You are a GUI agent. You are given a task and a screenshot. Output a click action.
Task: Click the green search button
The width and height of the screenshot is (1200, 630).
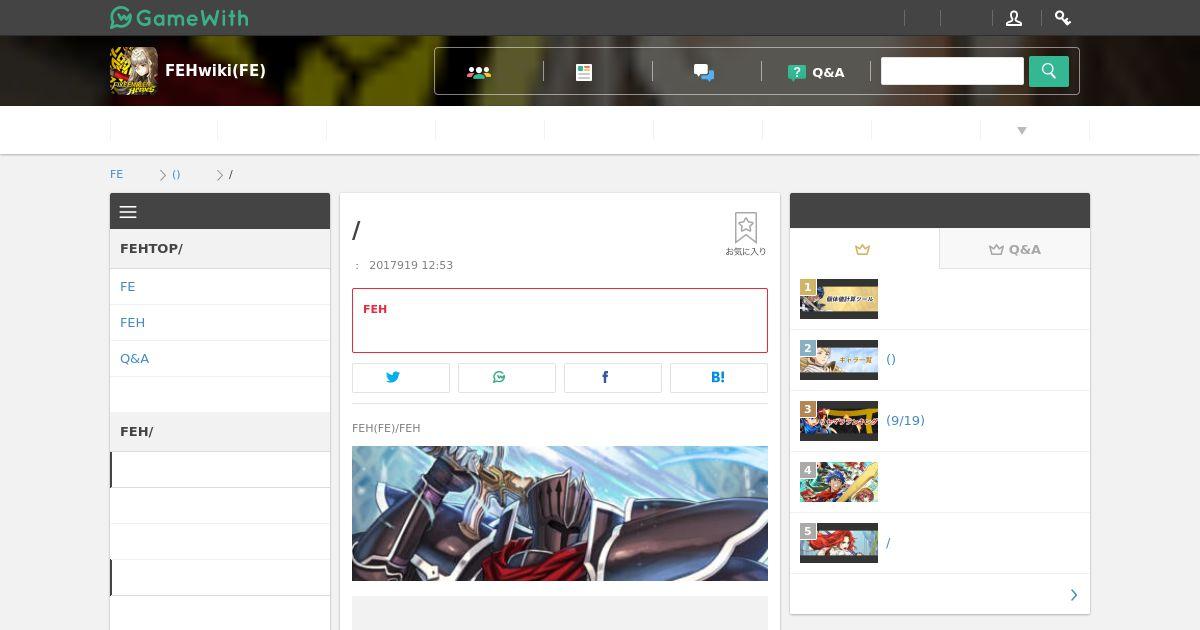pyautogui.click(x=1049, y=71)
